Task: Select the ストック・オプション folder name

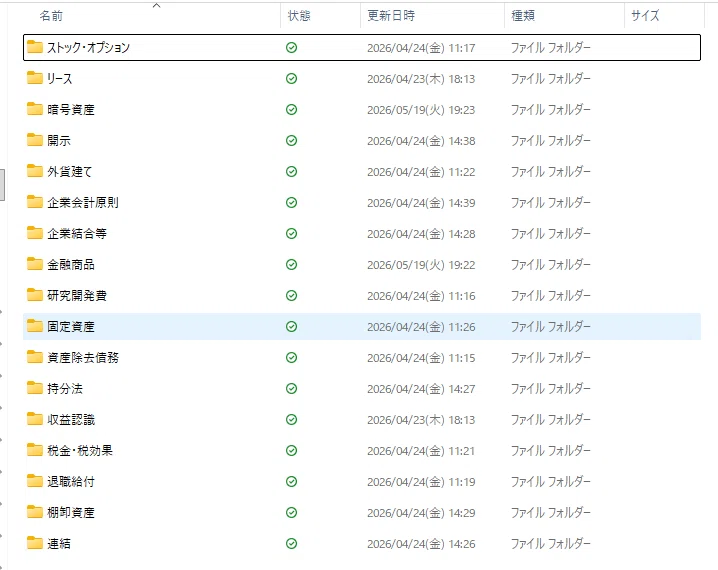Action: click(x=88, y=48)
